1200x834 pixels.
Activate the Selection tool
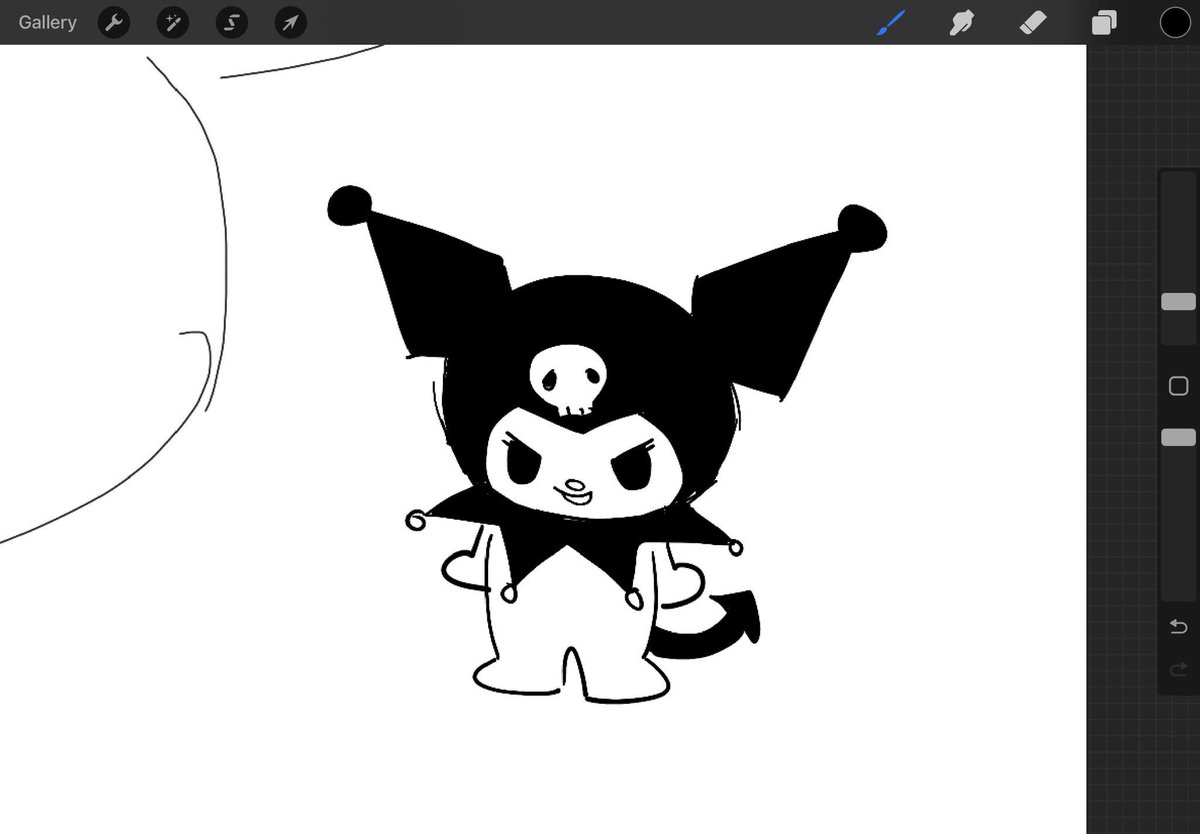[x=232, y=22]
